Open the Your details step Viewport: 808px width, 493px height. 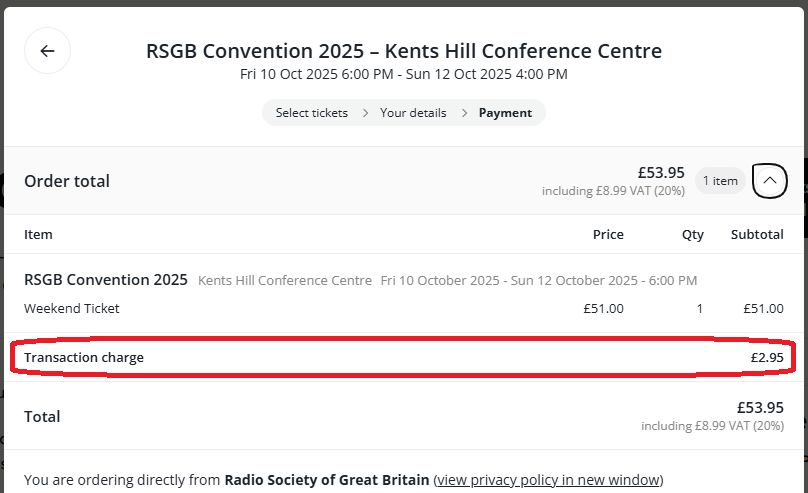click(413, 113)
